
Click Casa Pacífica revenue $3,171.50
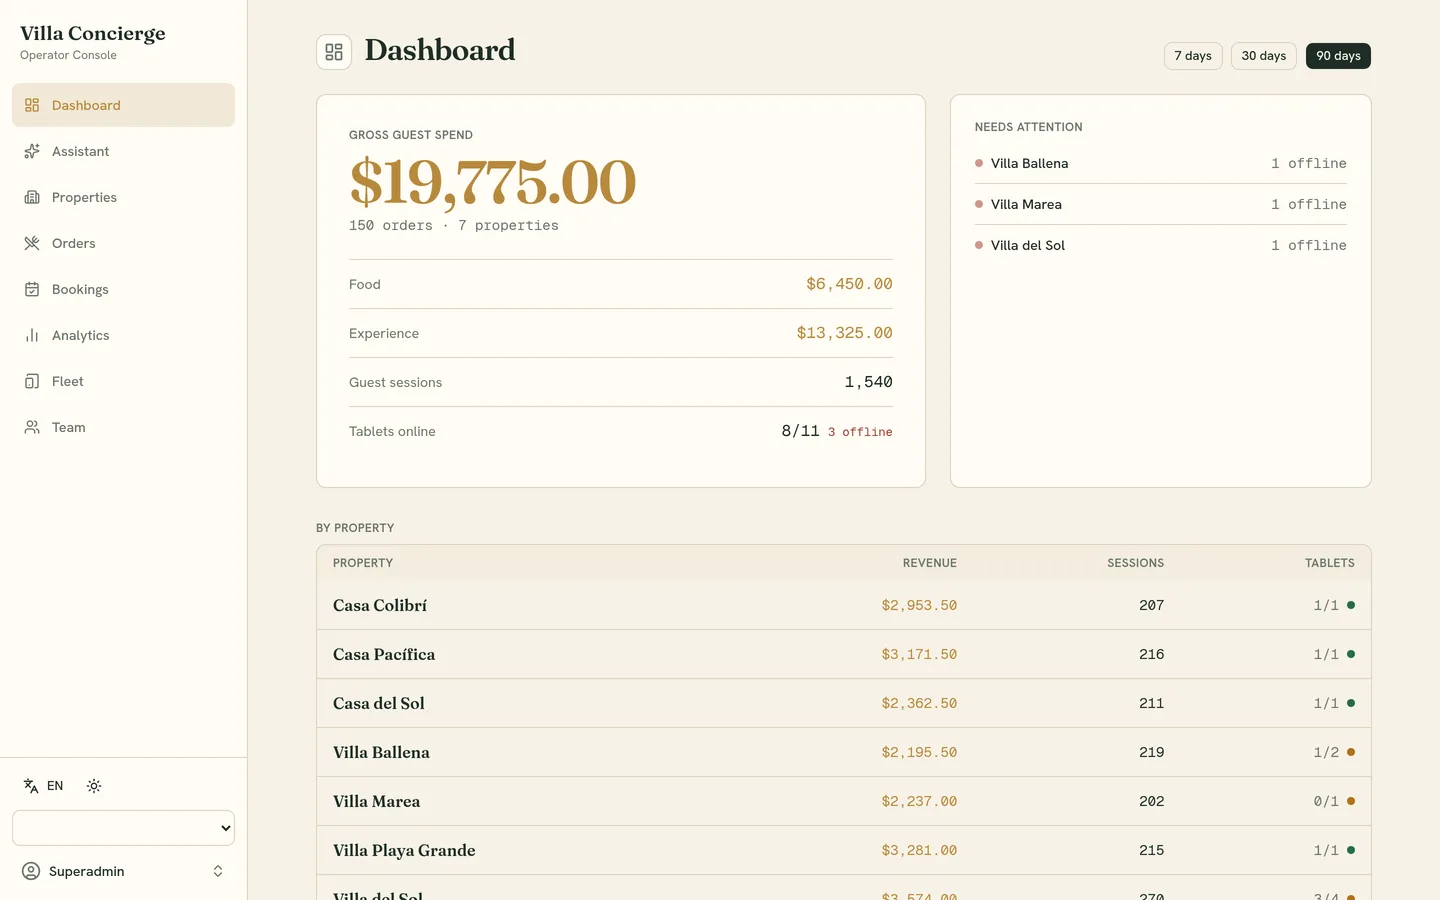919,654
